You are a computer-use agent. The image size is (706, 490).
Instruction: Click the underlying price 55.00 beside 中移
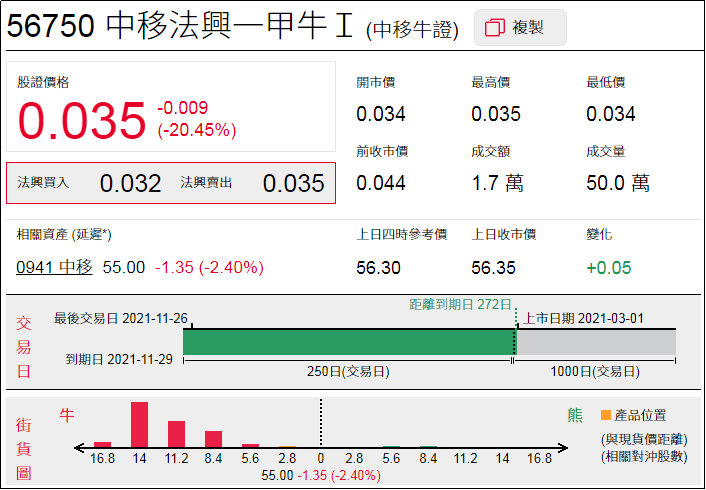pos(124,267)
